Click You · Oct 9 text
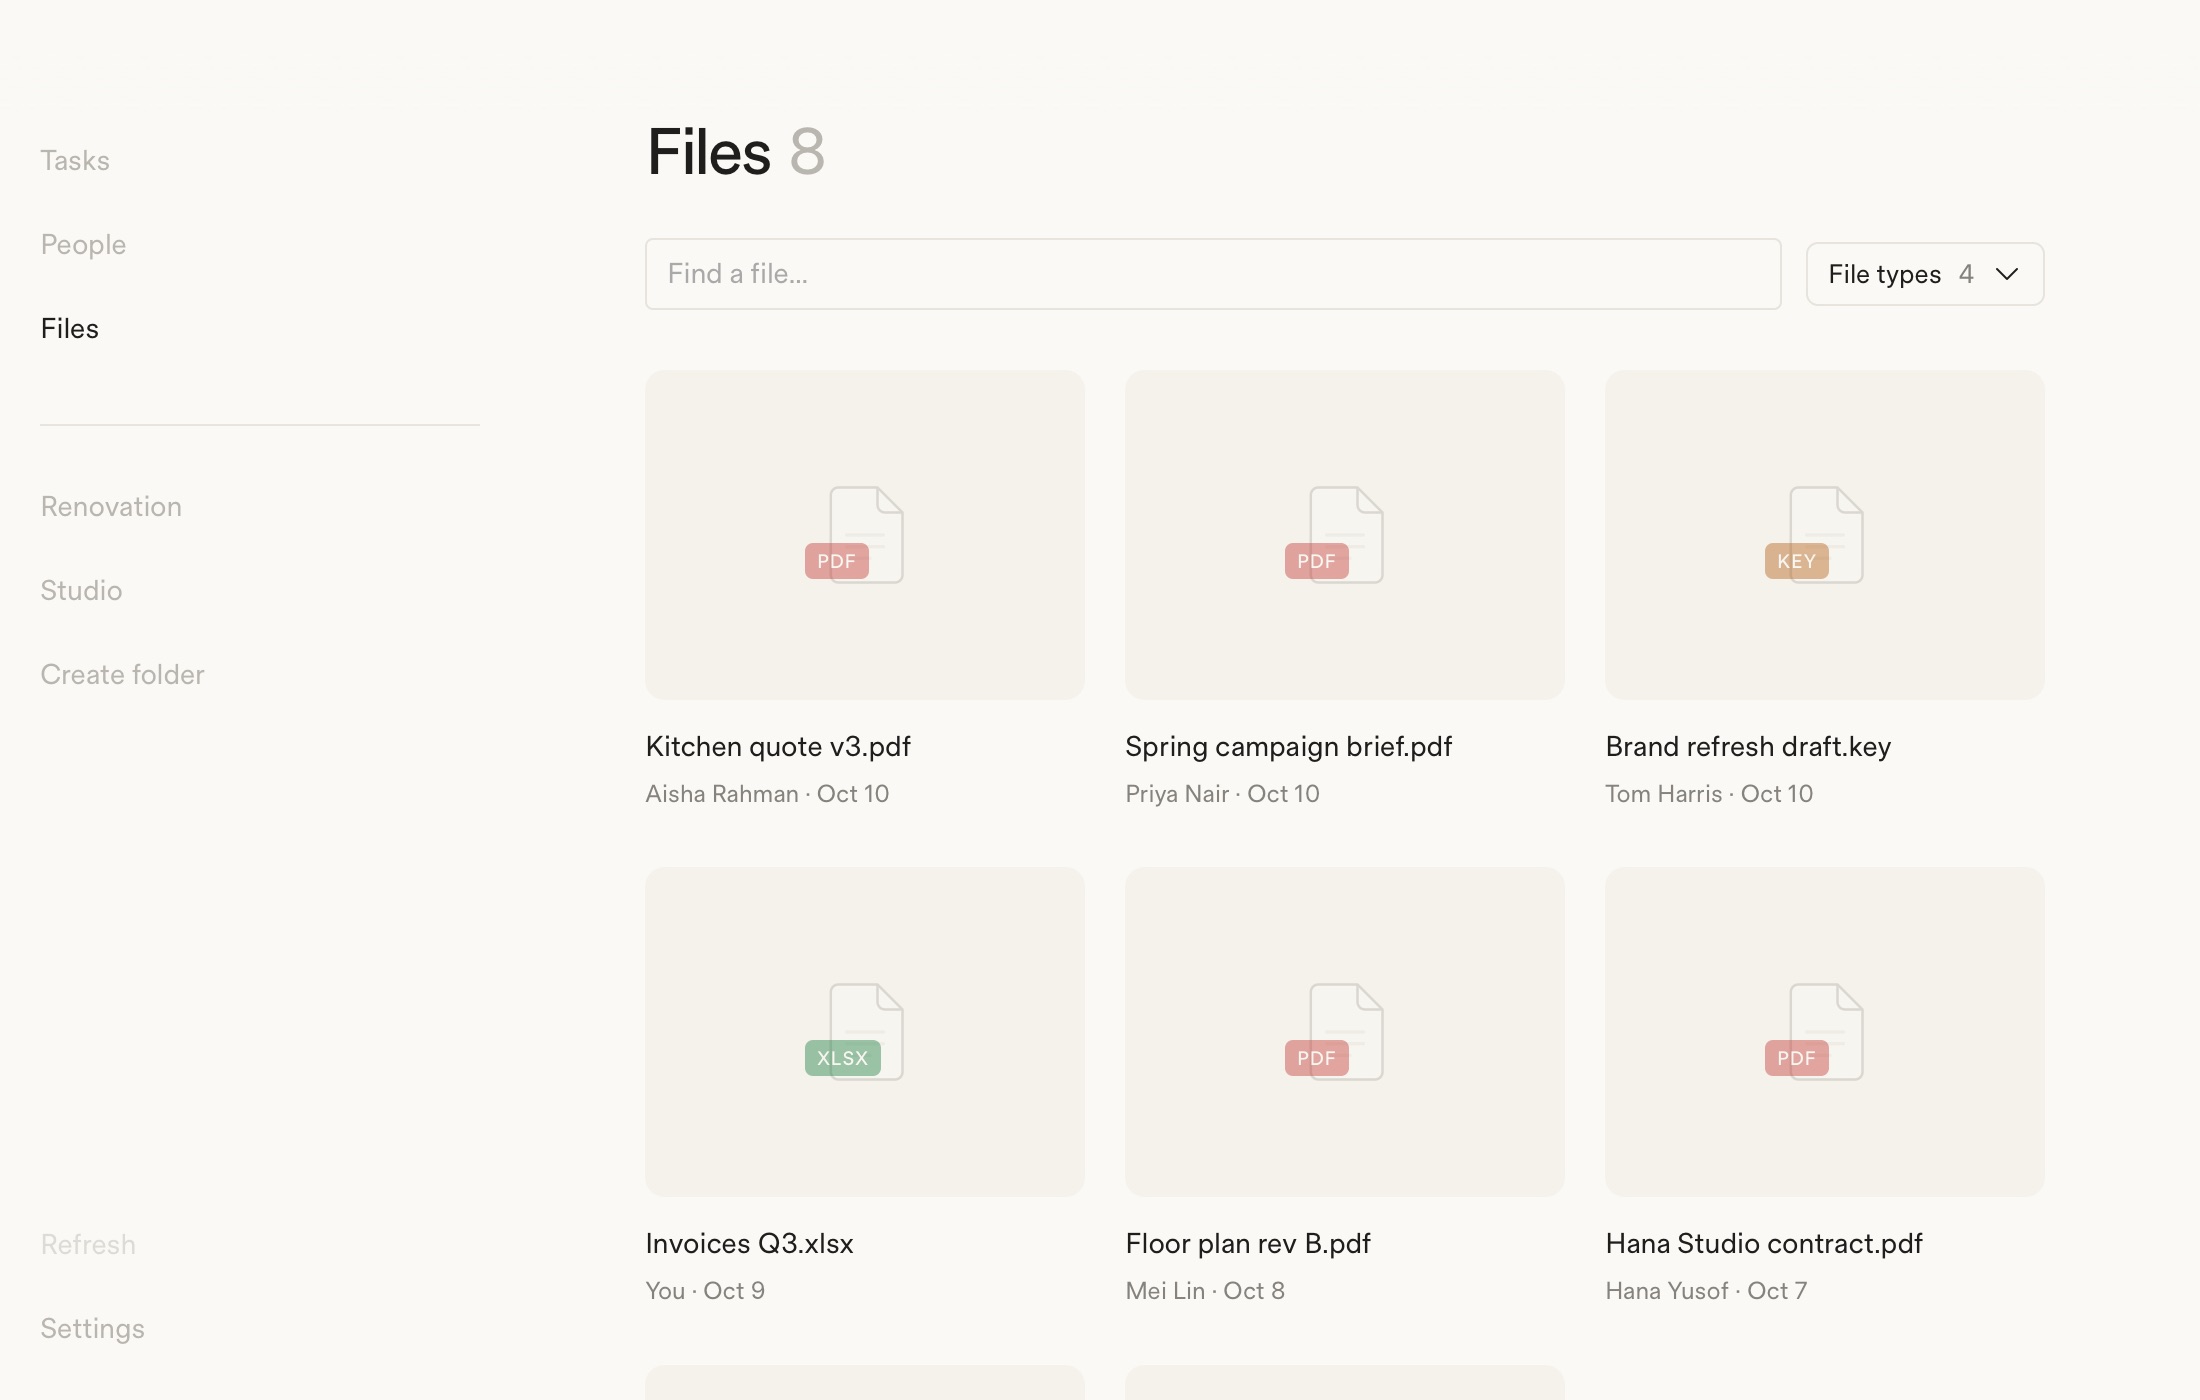This screenshot has width=2200, height=1400. pyautogui.click(x=705, y=1291)
